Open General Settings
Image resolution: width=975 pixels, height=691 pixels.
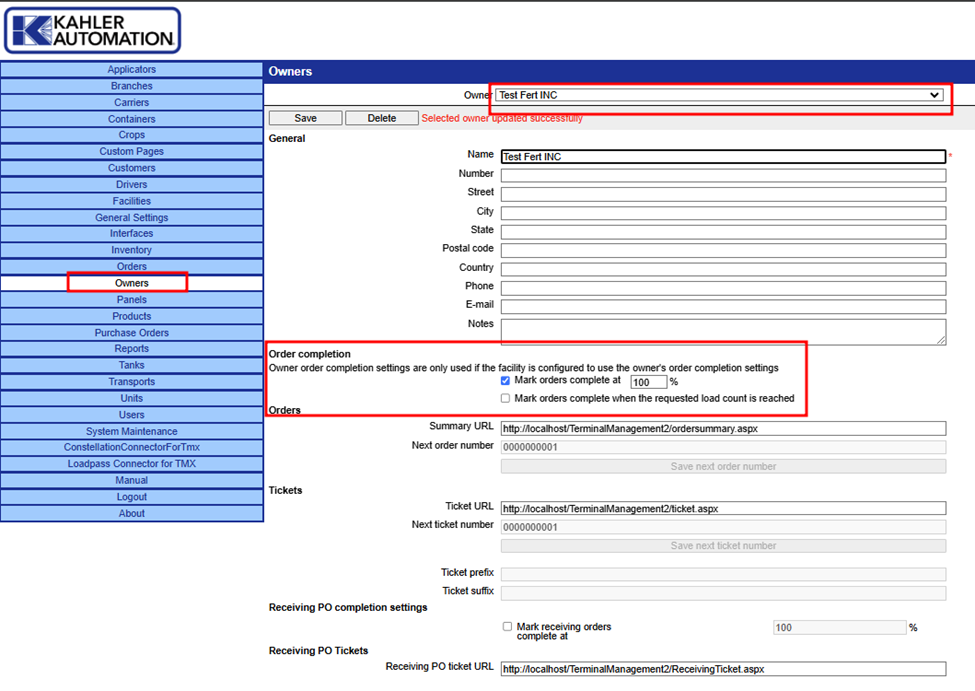coord(131,218)
